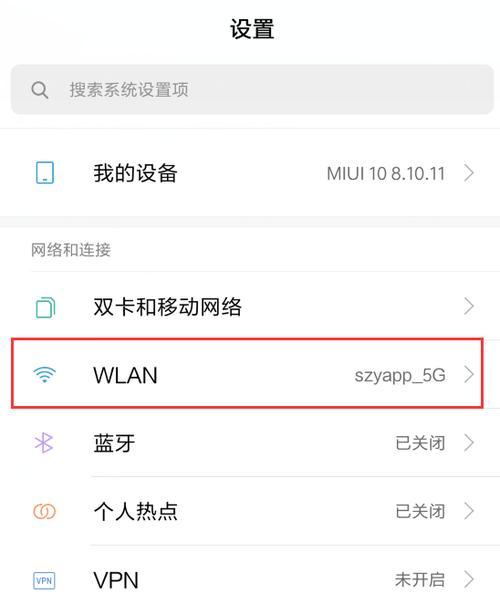Tap Bluetooth's 已关闭 status text

coord(420,443)
